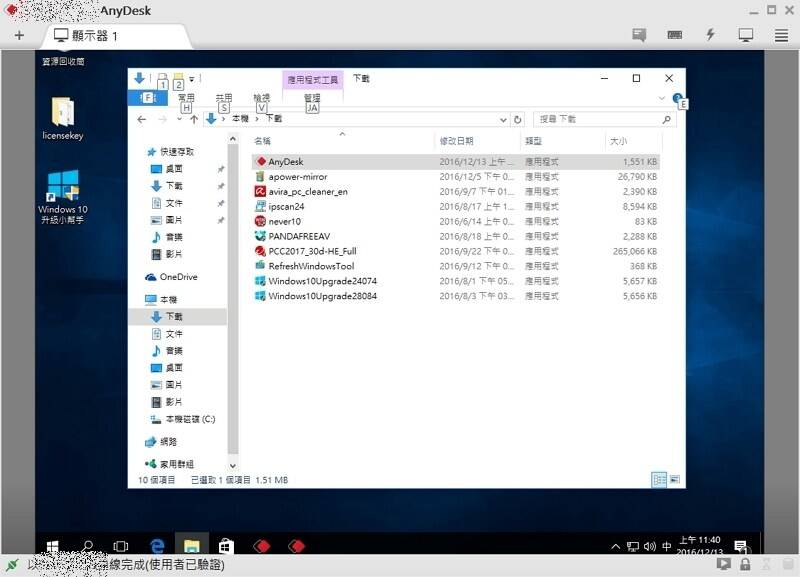Select OneDrive in the navigation pane
This screenshot has height=577, width=800.
point(178,277)
